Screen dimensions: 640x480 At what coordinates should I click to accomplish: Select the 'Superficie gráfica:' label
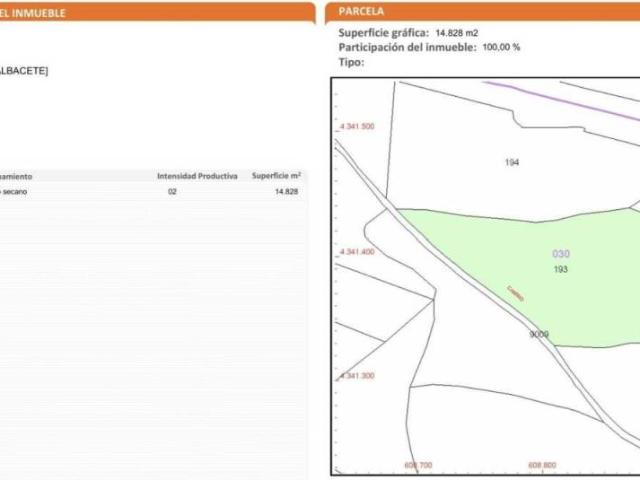click(x=383, y=33)
